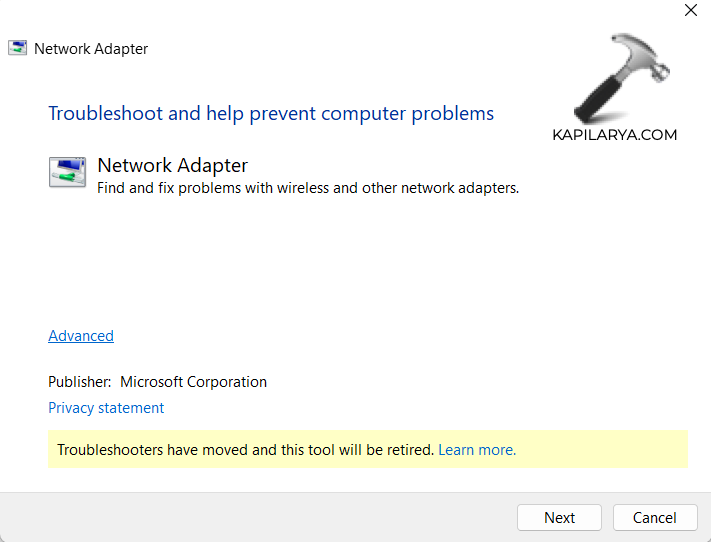The image size is (711, 542).
Task: Follow the Learn more link
Action: [477, 450]
